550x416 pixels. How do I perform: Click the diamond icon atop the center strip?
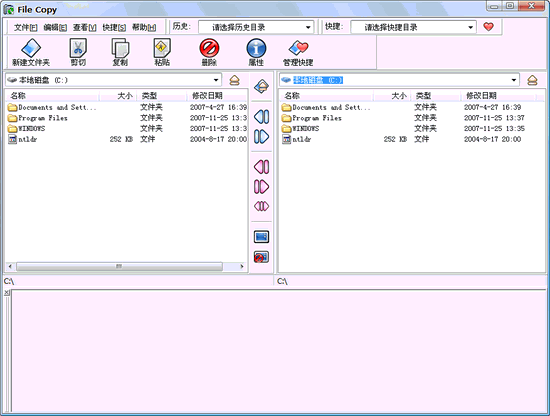click(262, 86)
